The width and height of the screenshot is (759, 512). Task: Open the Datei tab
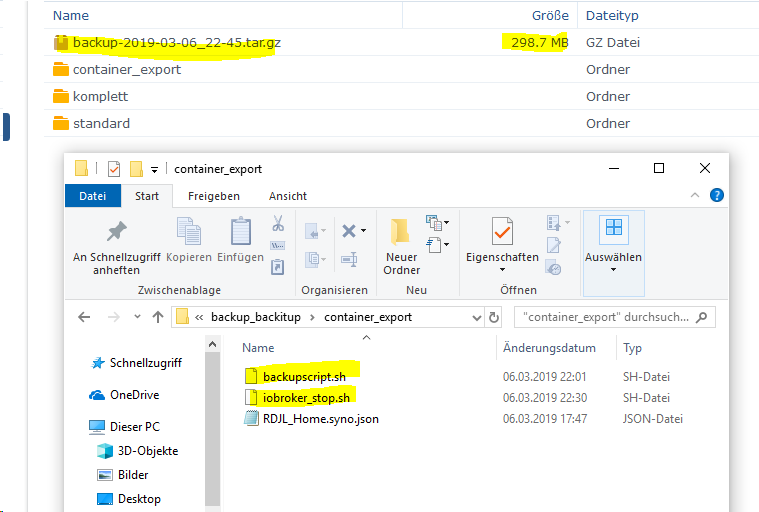click(92, 196)
